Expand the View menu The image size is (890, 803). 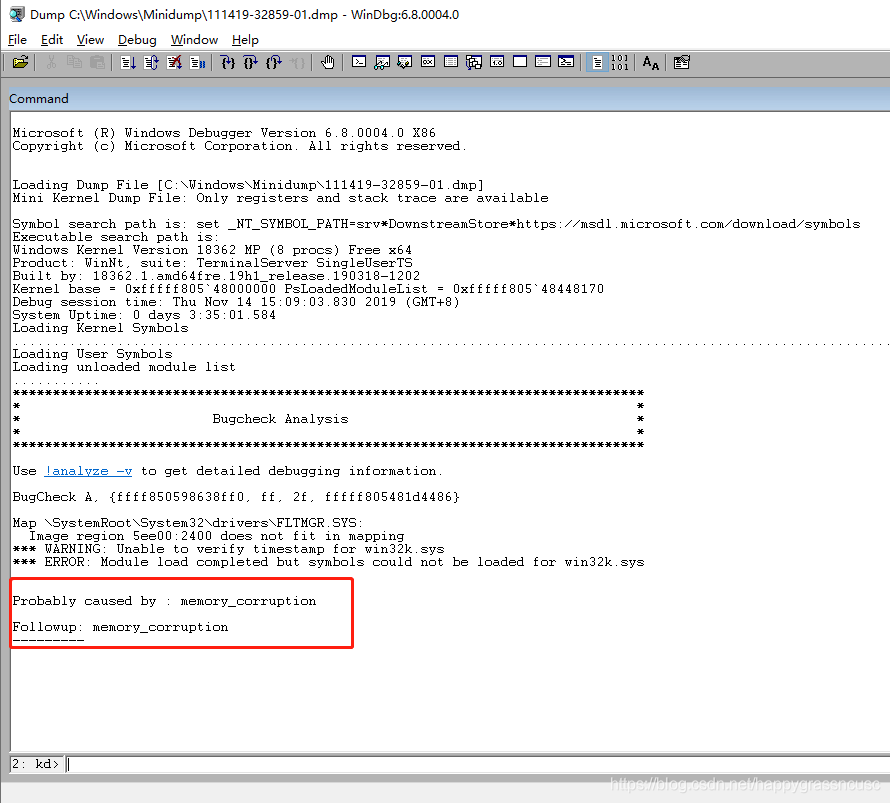[90, 40]
